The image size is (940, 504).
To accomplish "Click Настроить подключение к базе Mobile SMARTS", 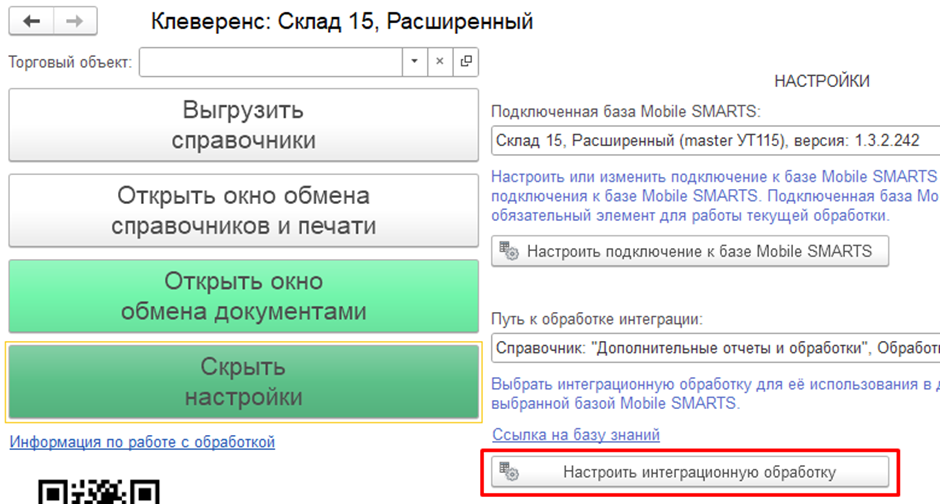I will [x=690, y=251].
